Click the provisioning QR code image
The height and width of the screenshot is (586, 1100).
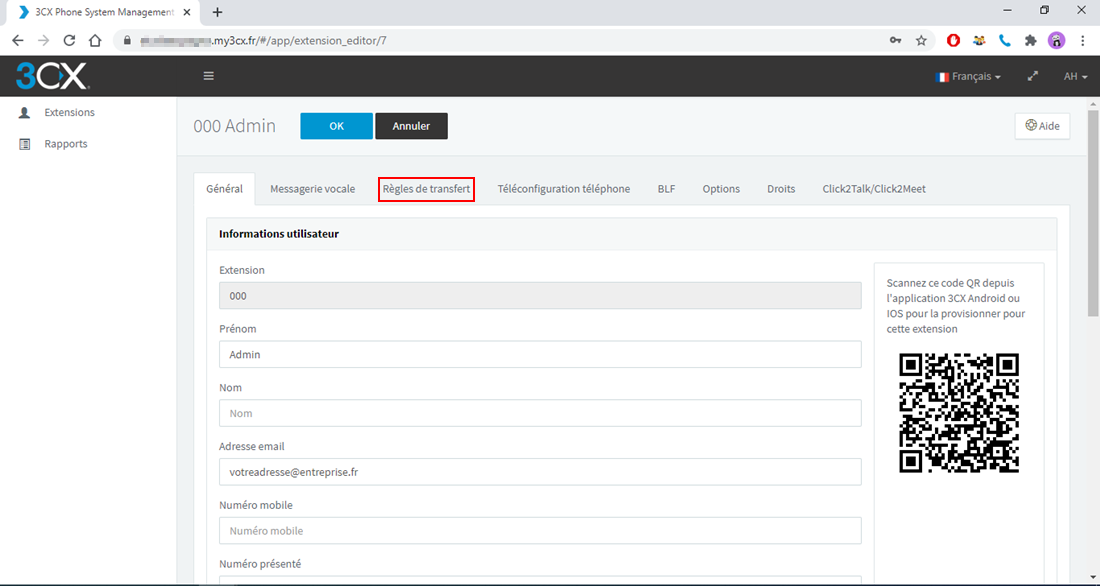(958, 413)
